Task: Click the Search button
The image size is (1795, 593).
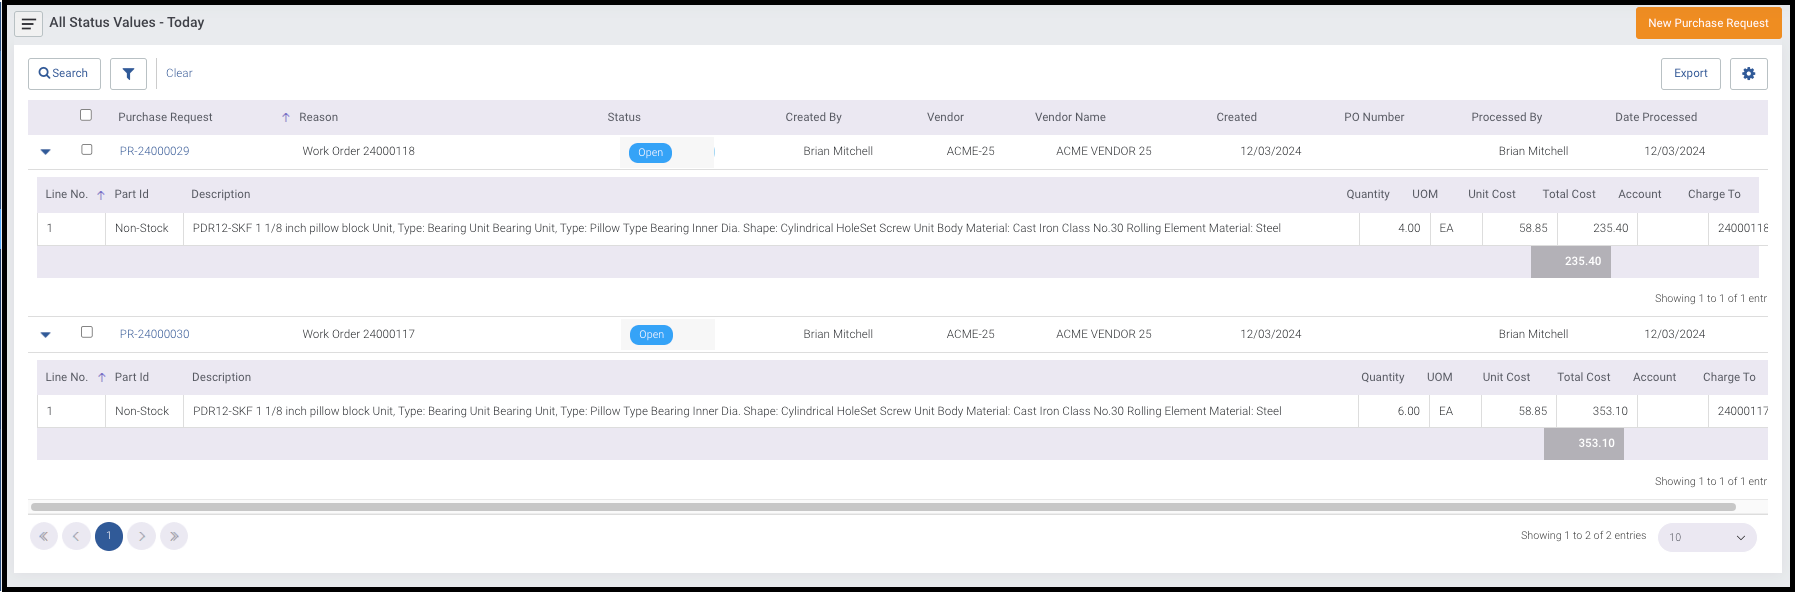Action: [x=64, y=73]
